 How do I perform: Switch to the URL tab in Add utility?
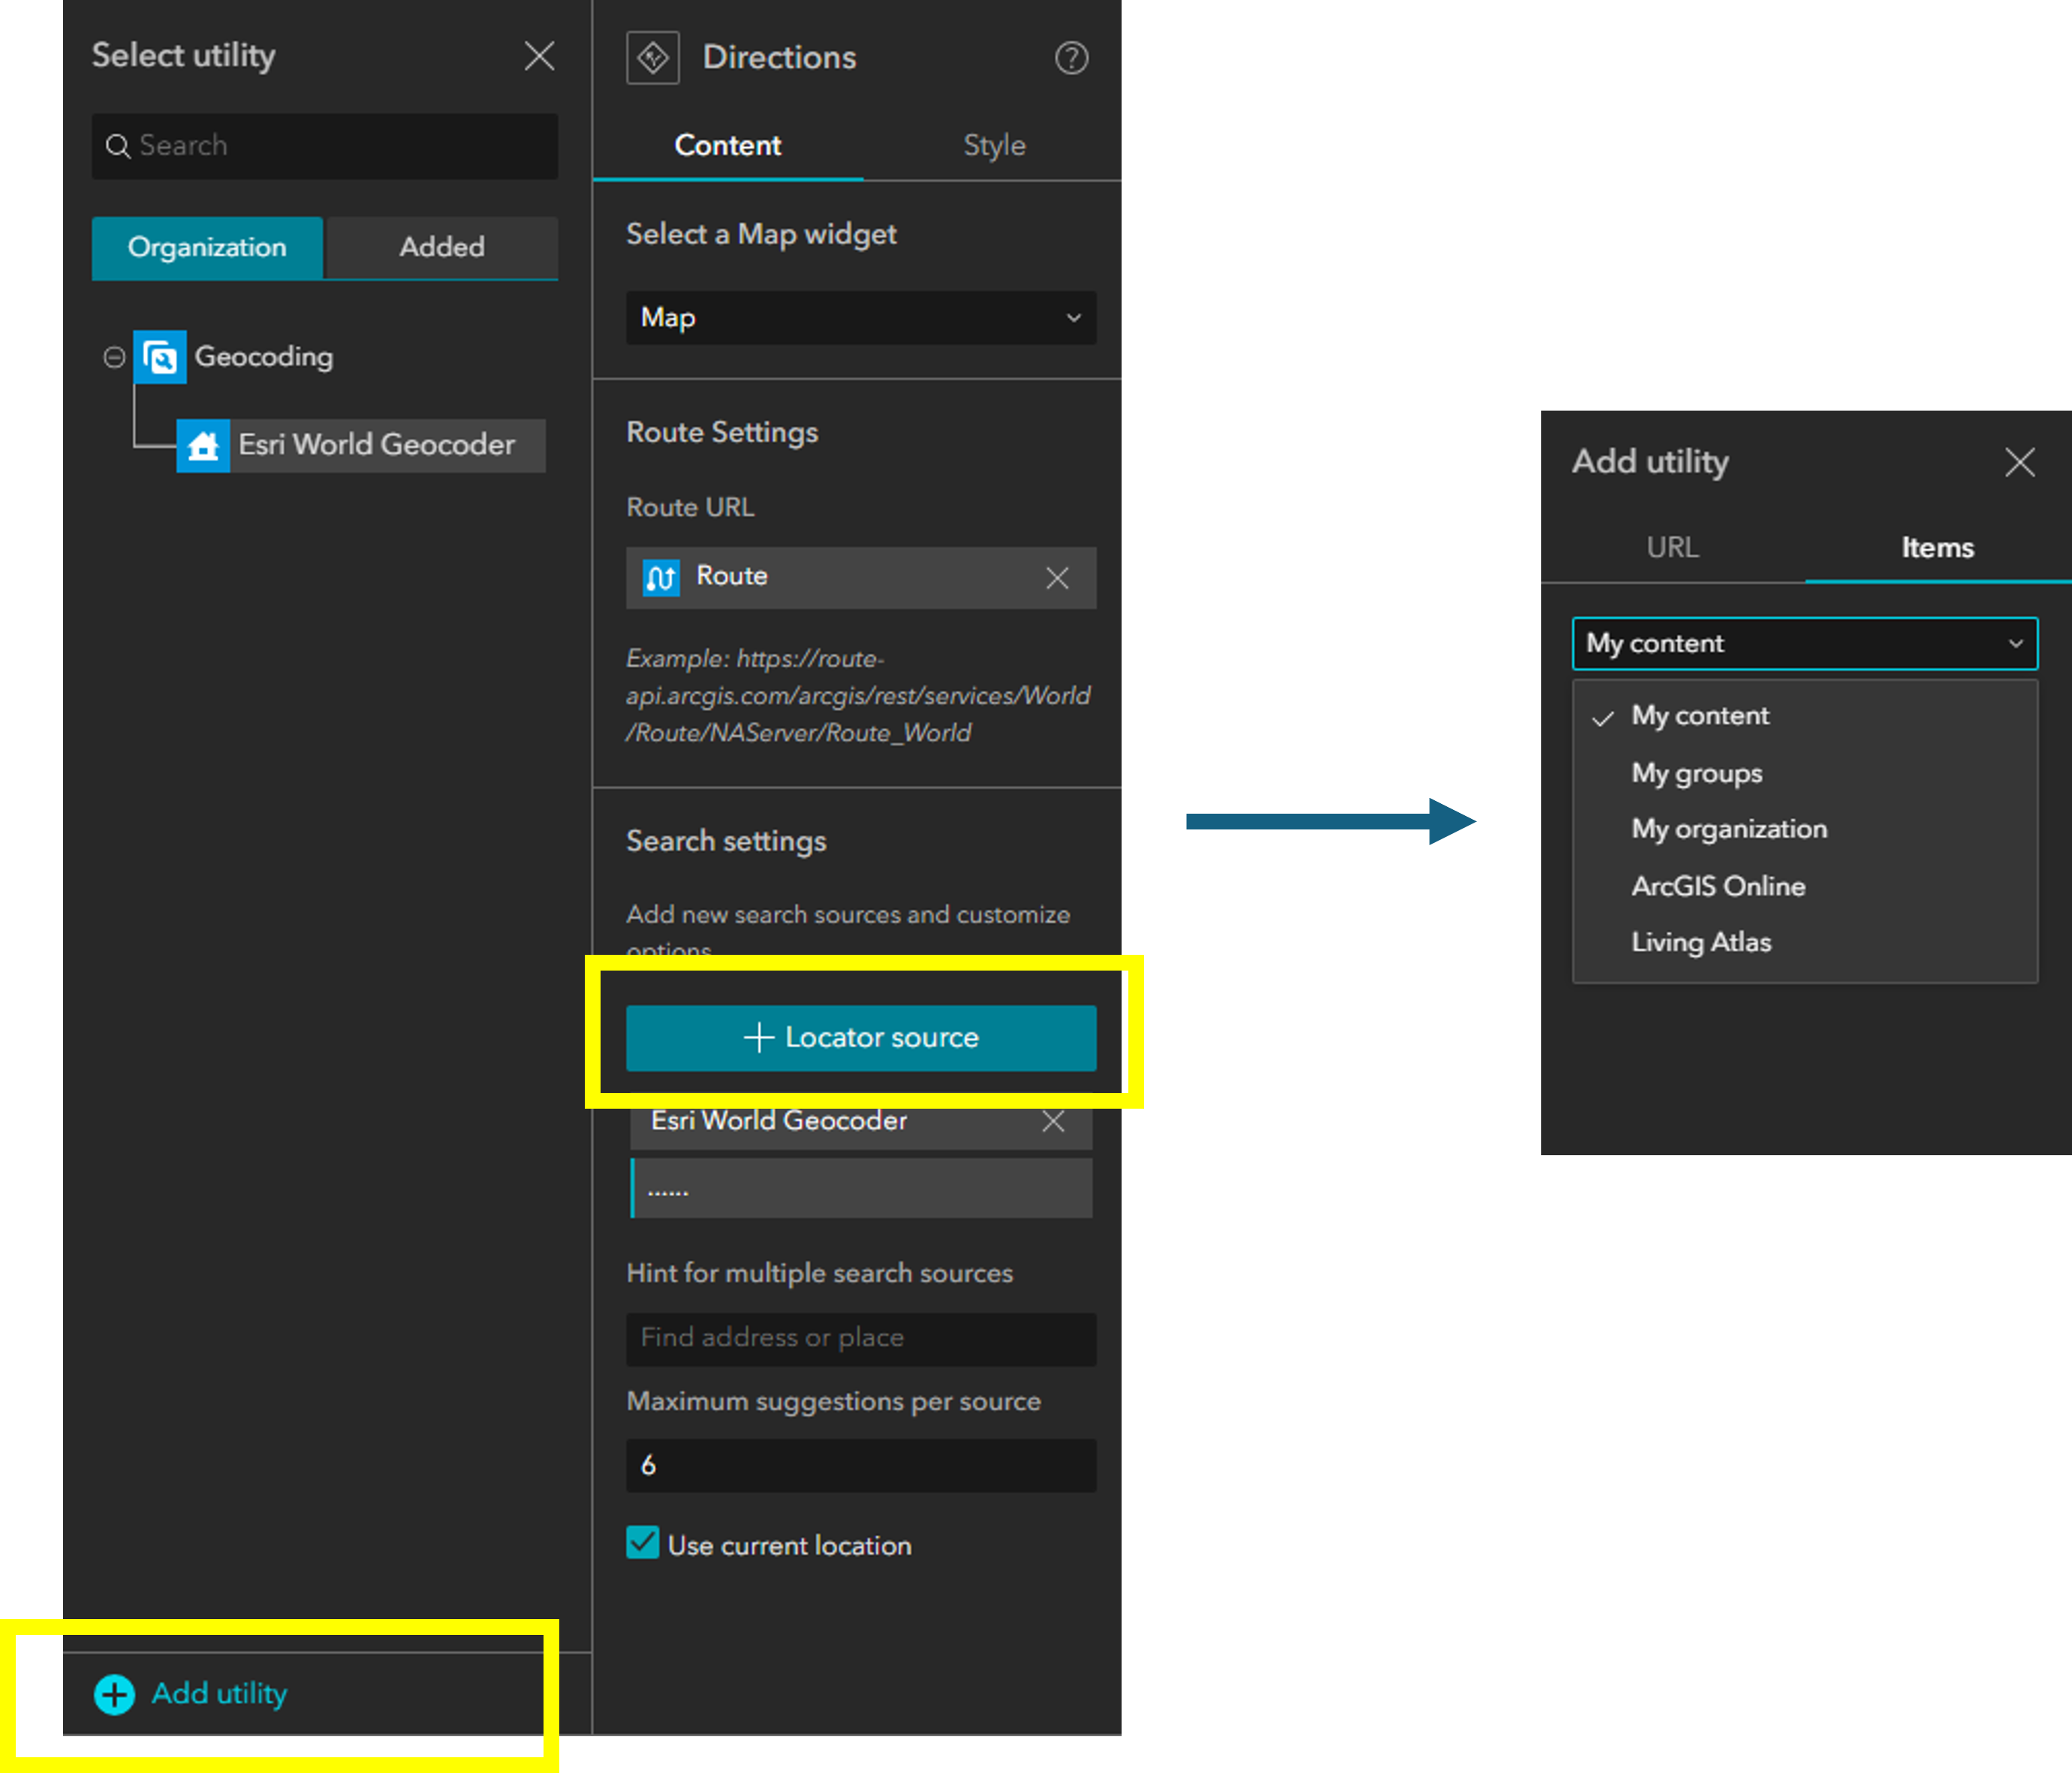click(x=1672, y=548)
